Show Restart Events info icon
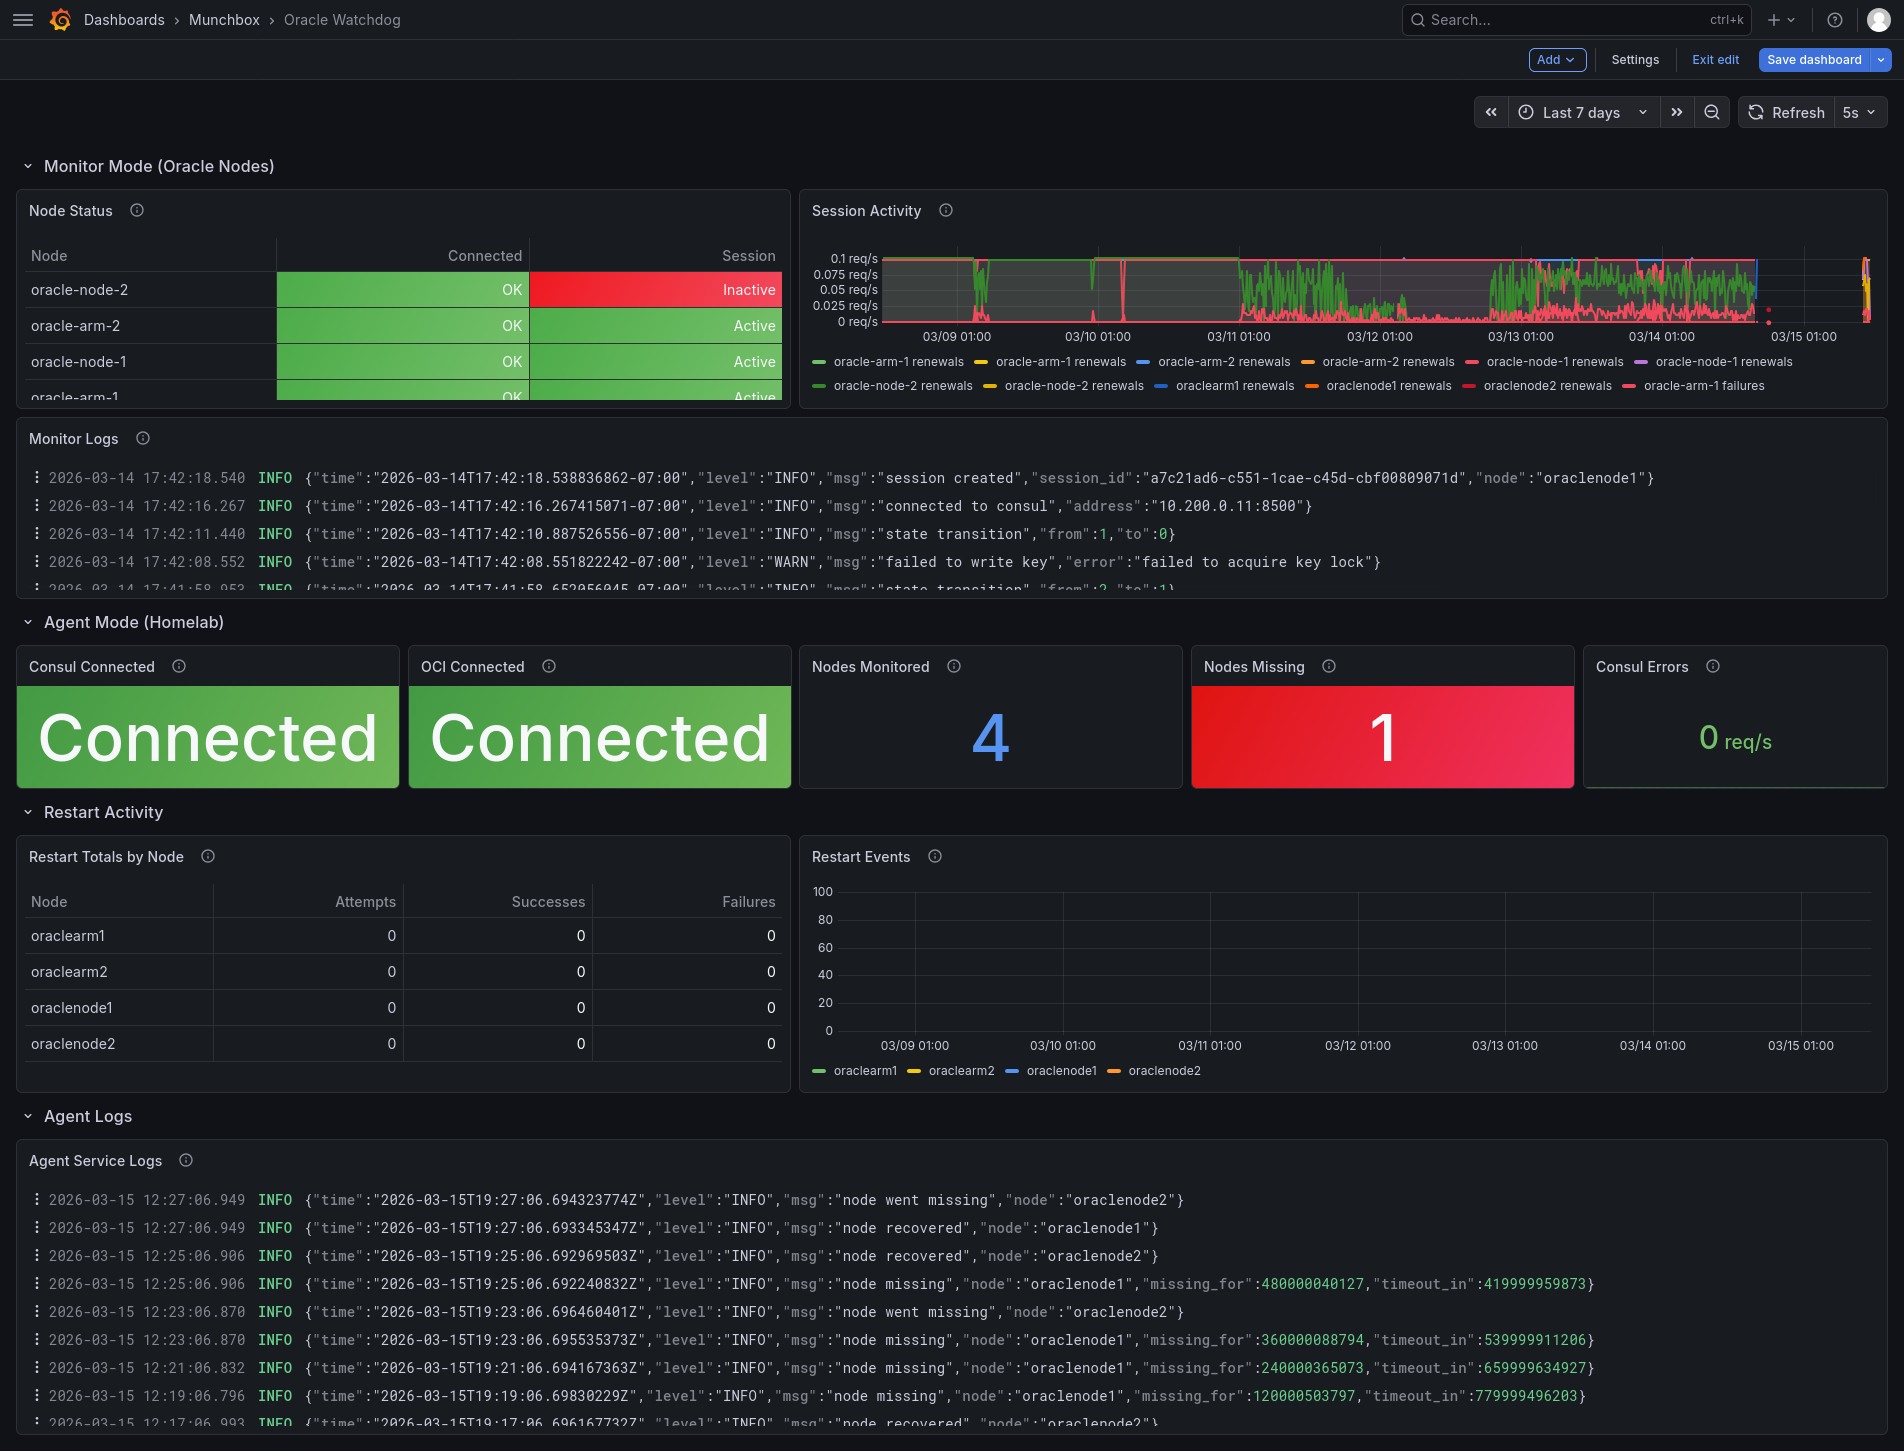Image resolution: width=1904 pixels, height=1451 pixels. click(935, 857)
